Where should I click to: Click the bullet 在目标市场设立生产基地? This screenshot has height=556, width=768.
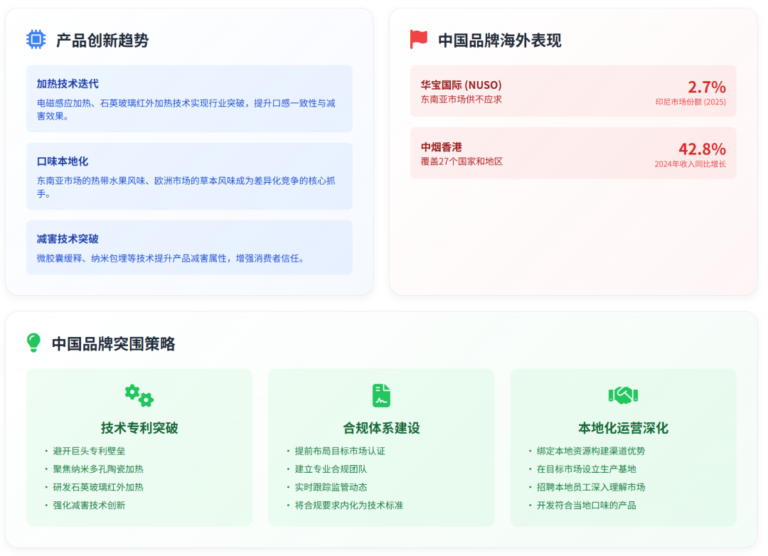[586, 469]
